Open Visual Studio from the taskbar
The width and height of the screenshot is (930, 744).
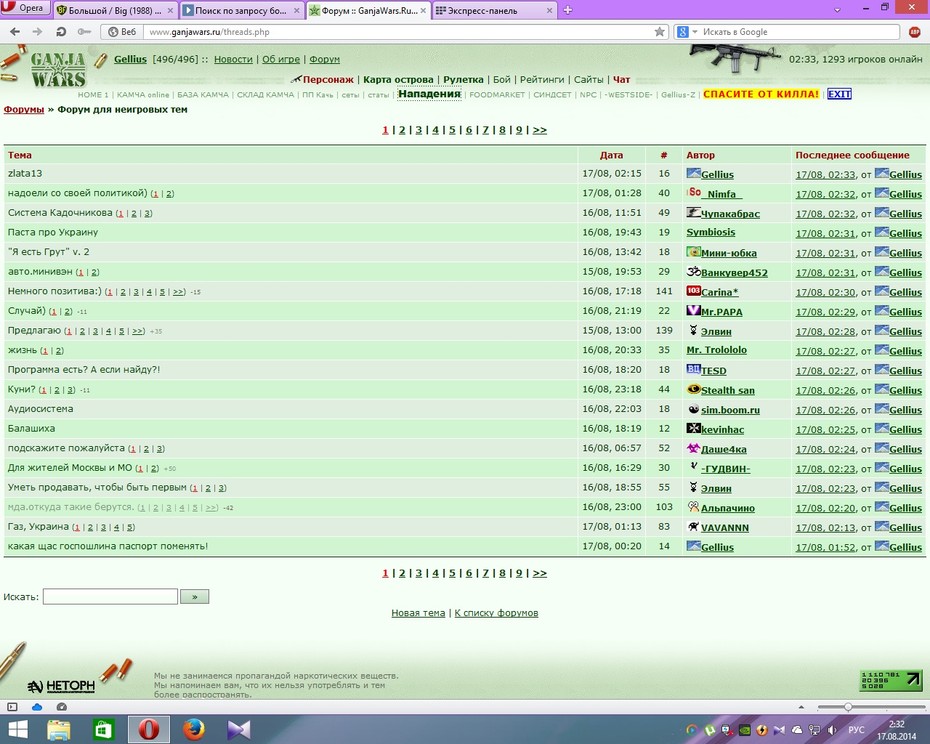tap(238, 730)
